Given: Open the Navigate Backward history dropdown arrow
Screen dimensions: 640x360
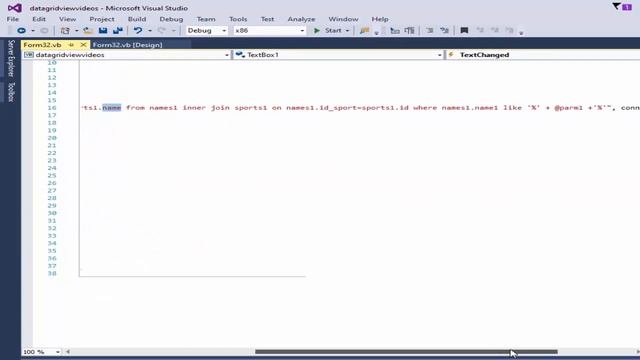Looking at the screenshot, I should [x=33, y=31].
